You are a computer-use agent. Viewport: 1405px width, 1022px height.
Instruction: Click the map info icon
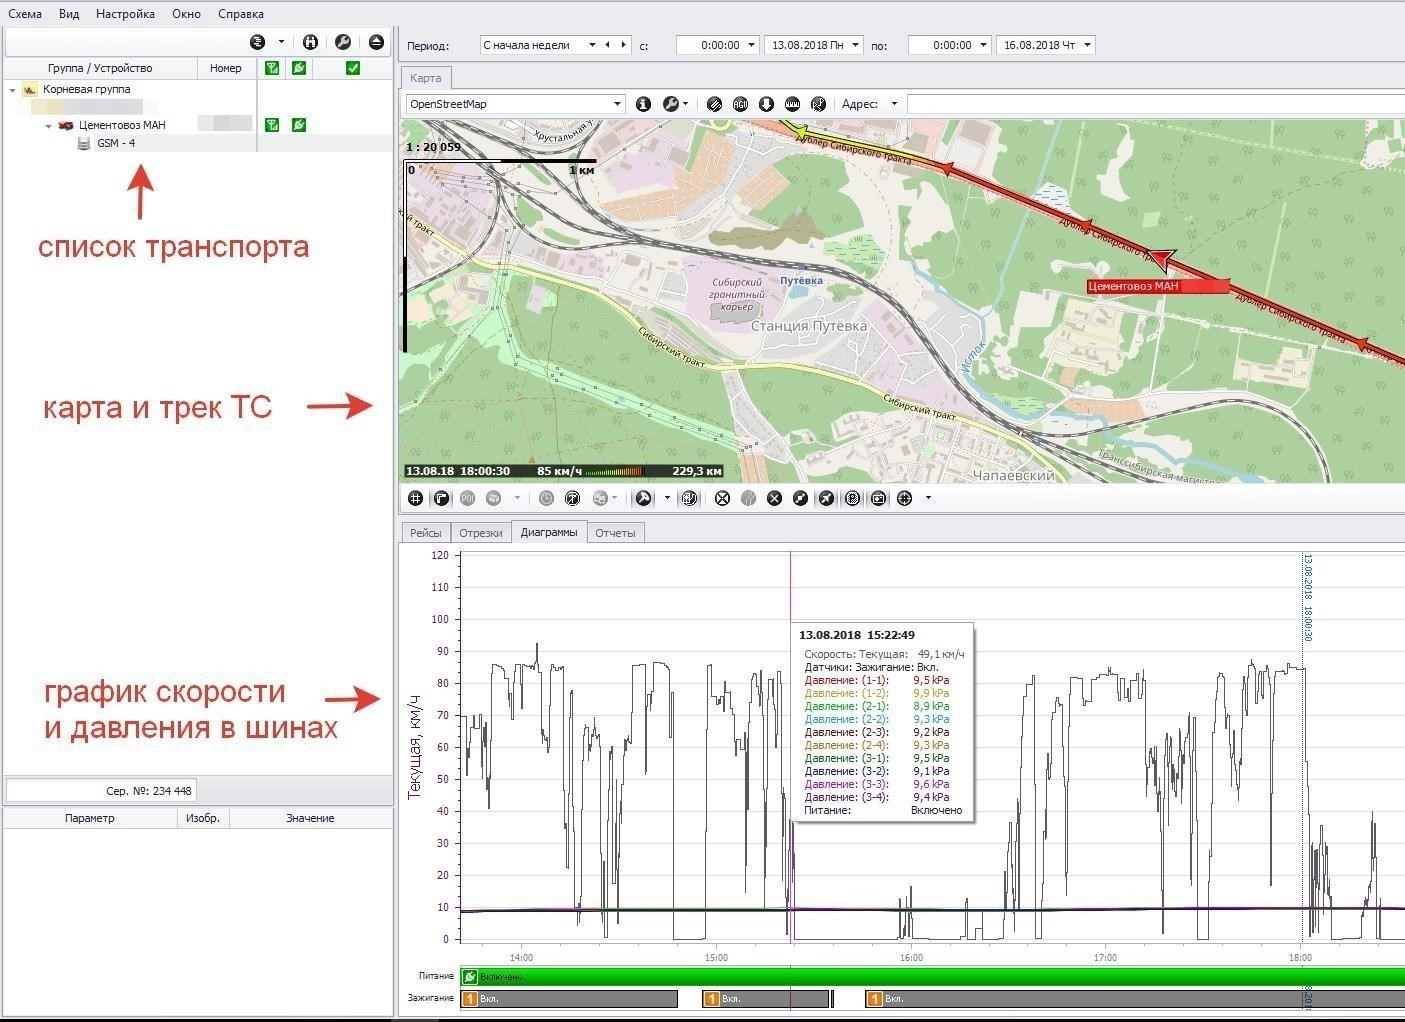tap(643, 104)
